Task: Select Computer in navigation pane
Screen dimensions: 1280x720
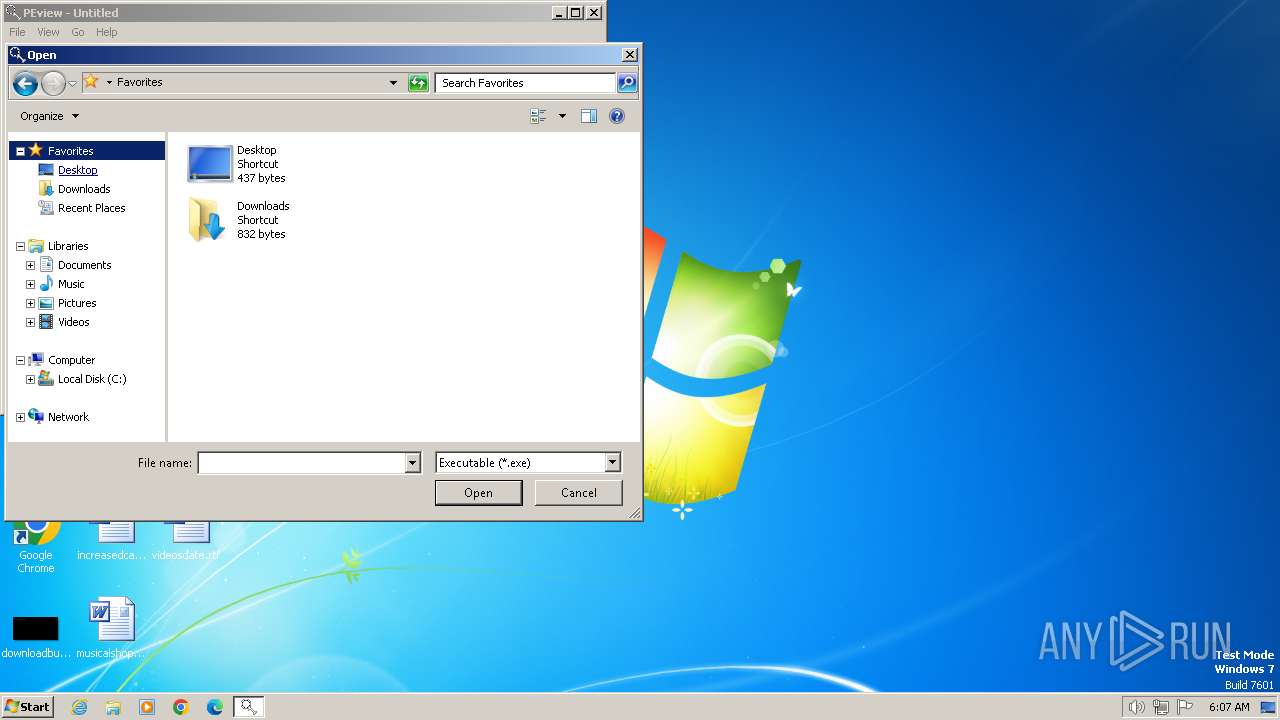Action: (x=71, y=360)
